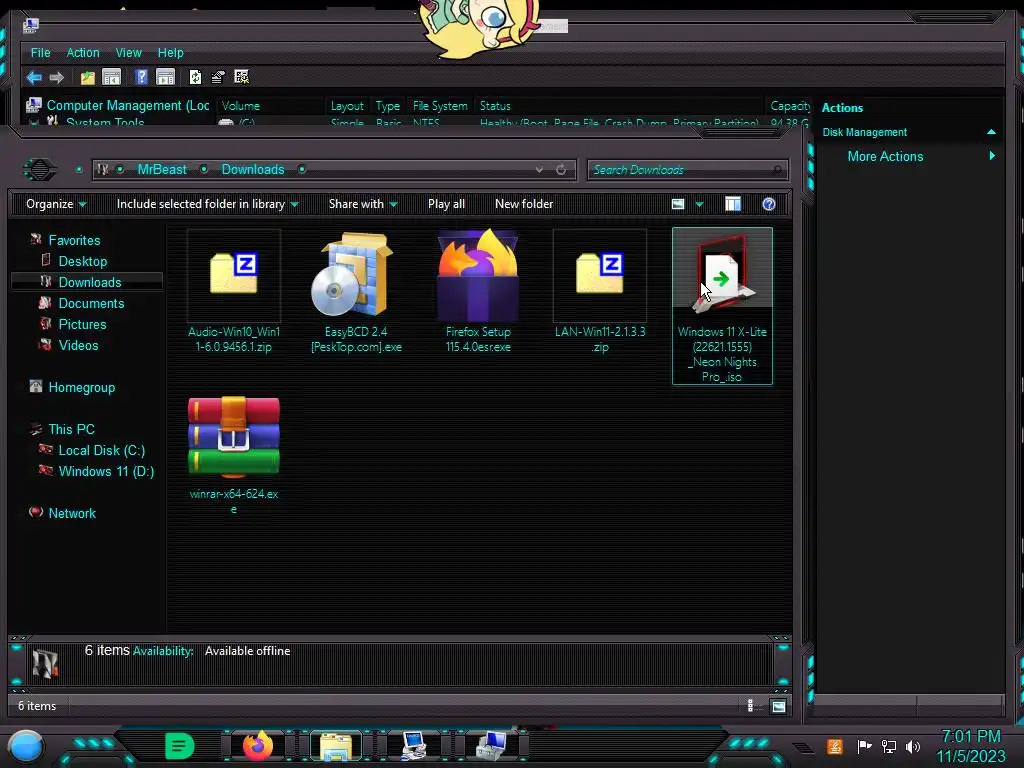This screenshot has width=1024, height=768.
Task: Click the address bar refresh button
Action: pyautogui.click(x=561, y=170)
